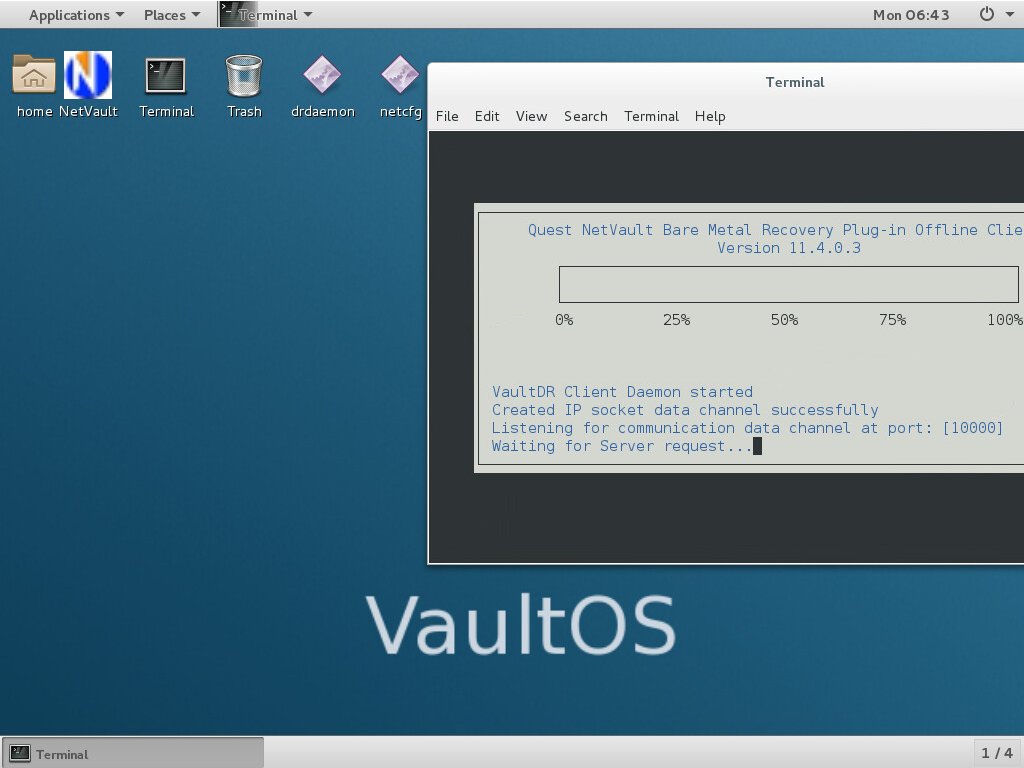Click the port '[10000]' text
The height and width of the screenshot is (768, 1024).
pos(972,428)
